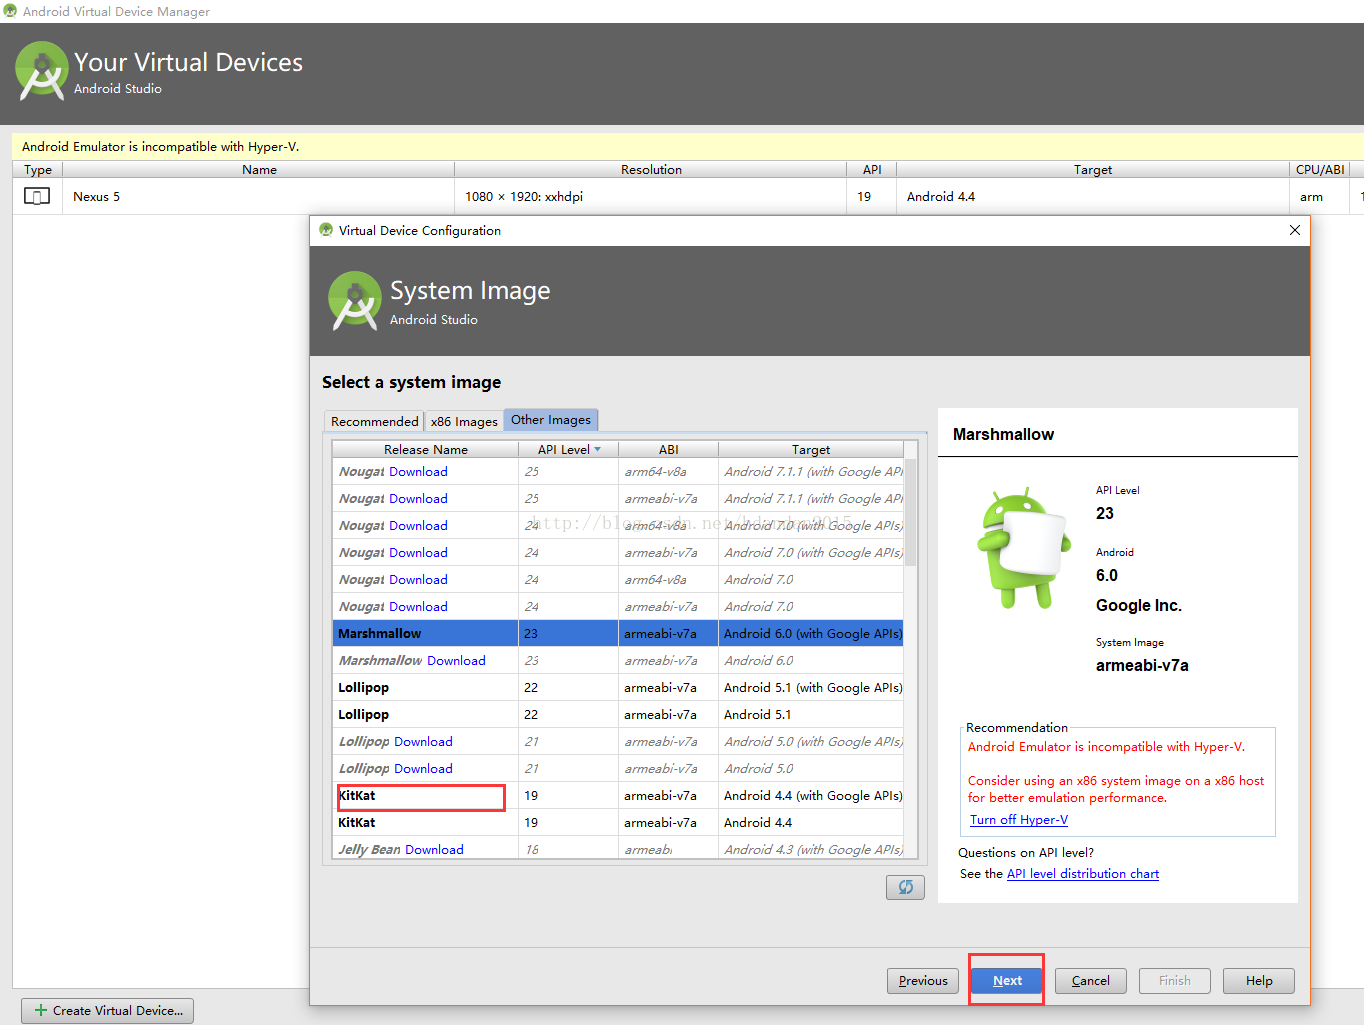
Task: Open the API level distribution chart link
Action: (1083, 873)
